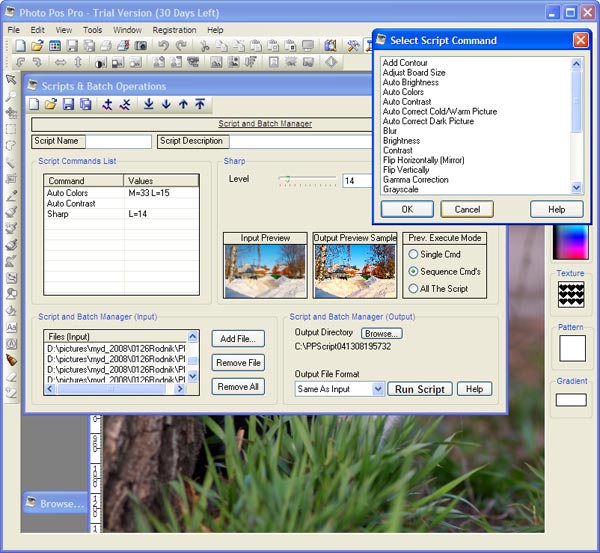Select the All The Script option
This screenshot has height=553, width=600.
coord(413,289)
